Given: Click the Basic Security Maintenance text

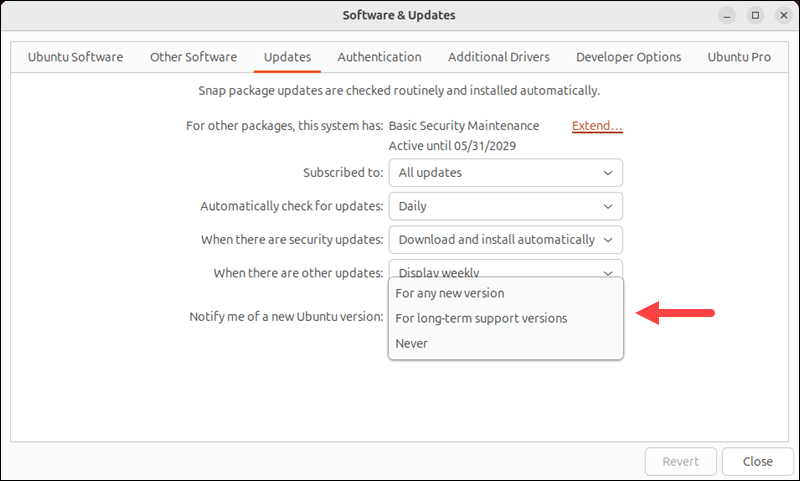Looking at the screenshot, I should [464, 125].
